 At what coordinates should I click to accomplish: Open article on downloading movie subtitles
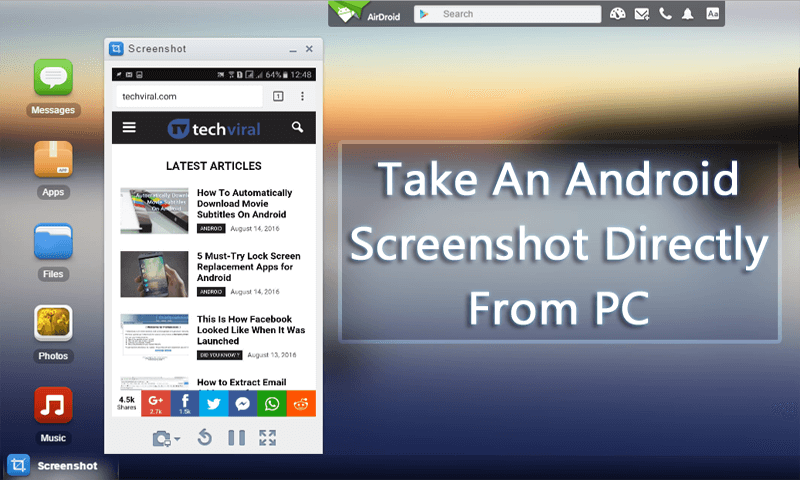coord(245,204)
